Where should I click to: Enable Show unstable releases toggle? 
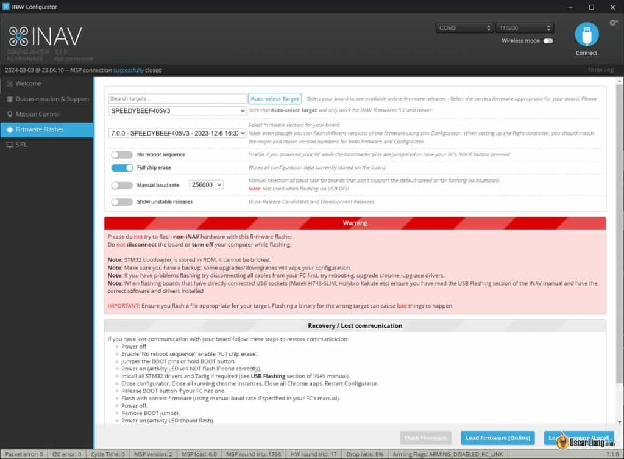click(122, 202)
